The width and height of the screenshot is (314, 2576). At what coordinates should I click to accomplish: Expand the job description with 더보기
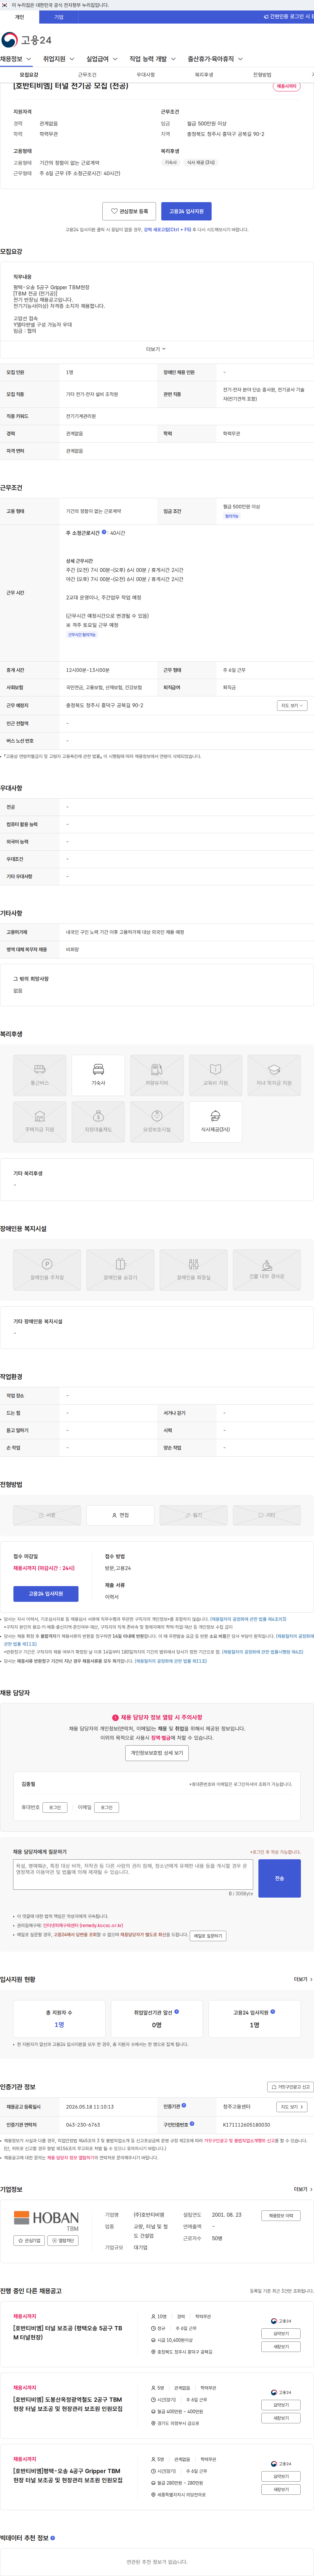pyautogui.click(x=156, y=349)
